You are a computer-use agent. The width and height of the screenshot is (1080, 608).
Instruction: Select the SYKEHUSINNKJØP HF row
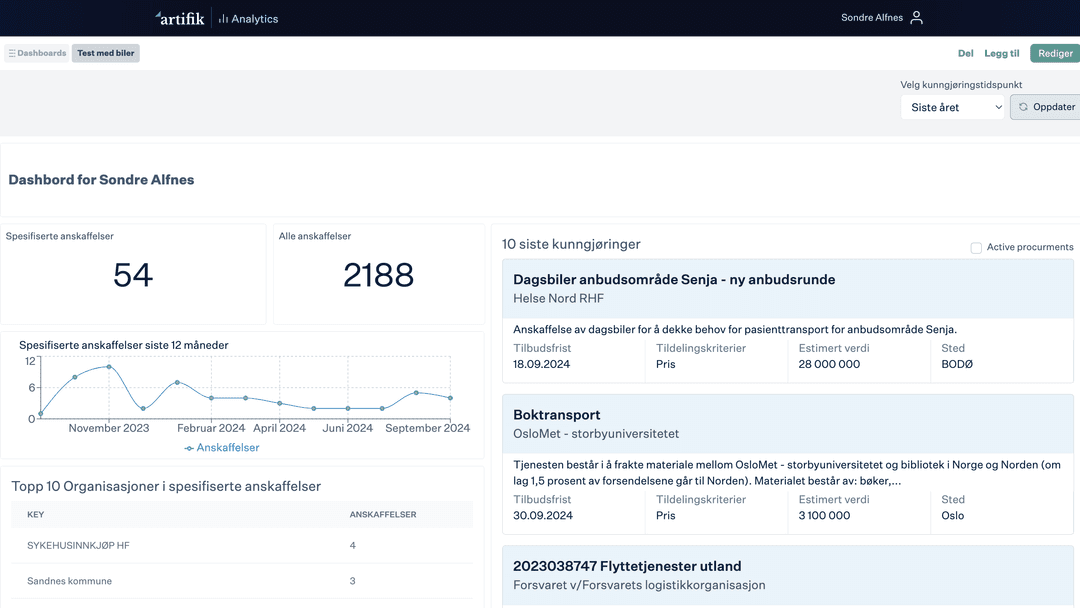coord(242,545)
